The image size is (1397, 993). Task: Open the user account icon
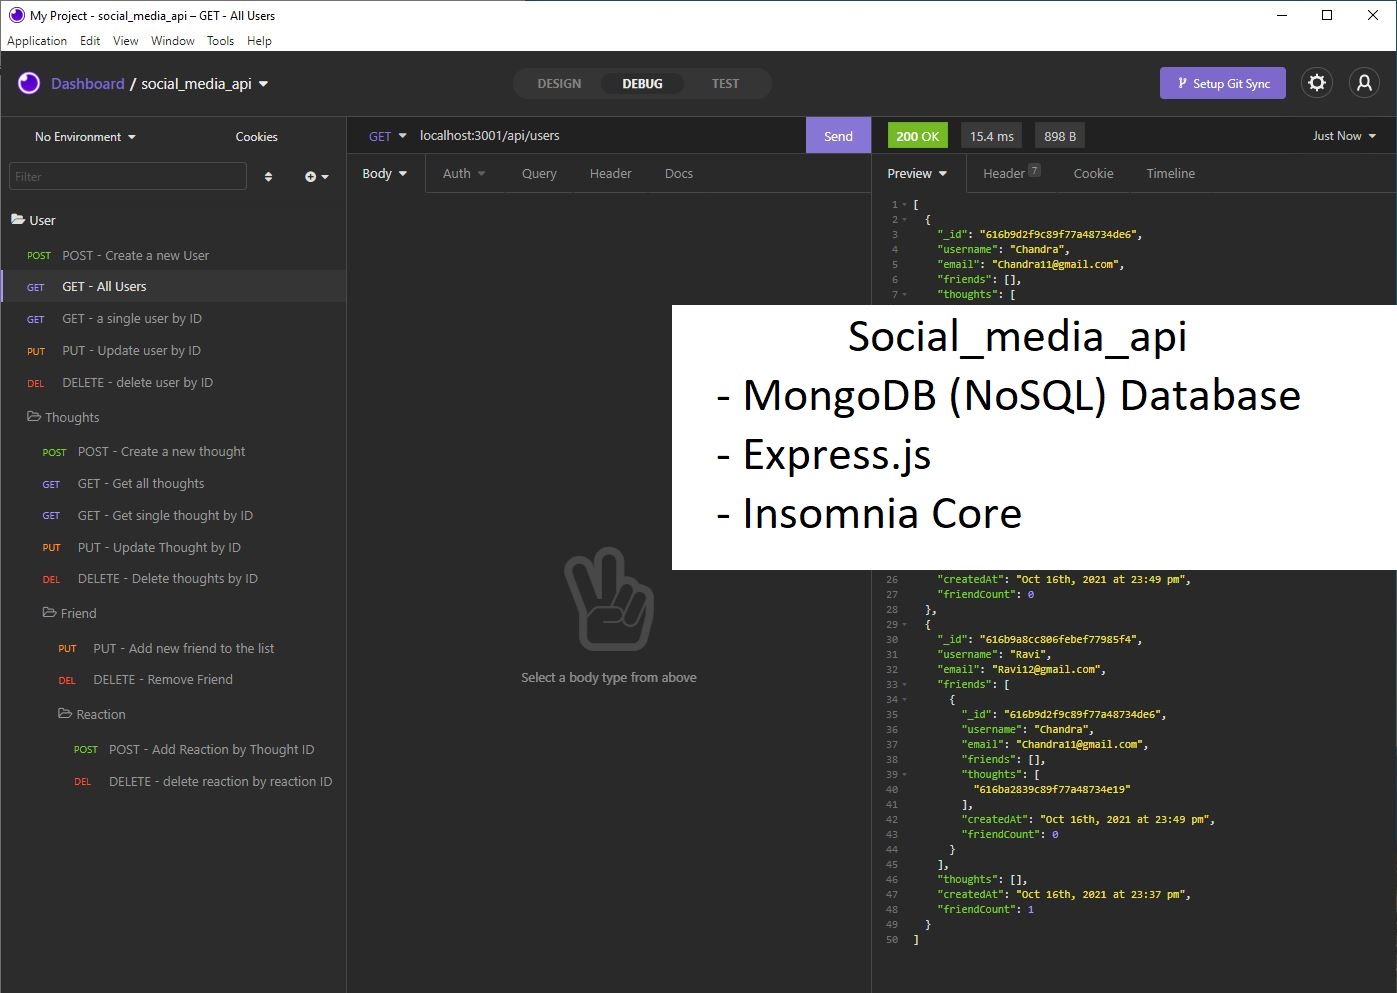pos(1364,83)
